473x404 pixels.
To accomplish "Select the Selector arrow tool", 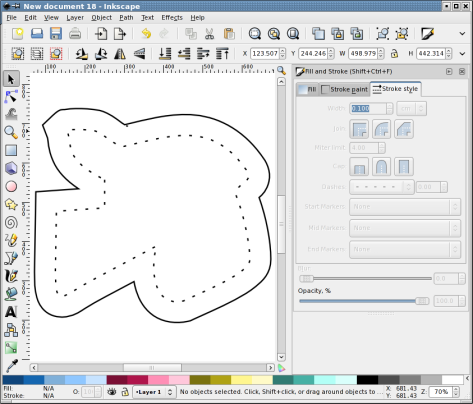I will [11, 79].
